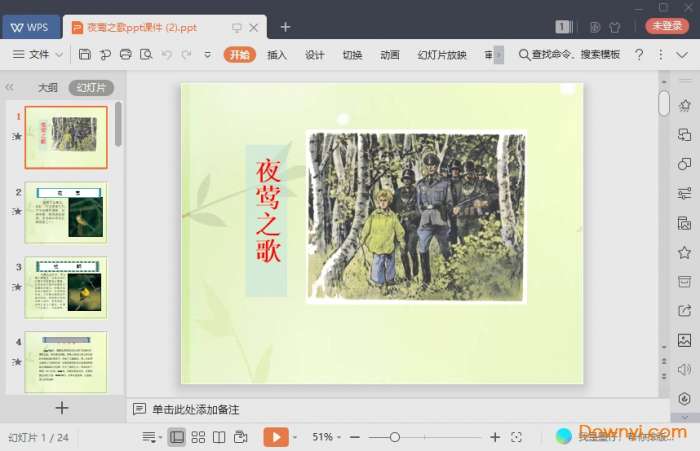Open the favorites star outline in right sidebar
This screenshot has height=451, width=700.
click(684, 253)
